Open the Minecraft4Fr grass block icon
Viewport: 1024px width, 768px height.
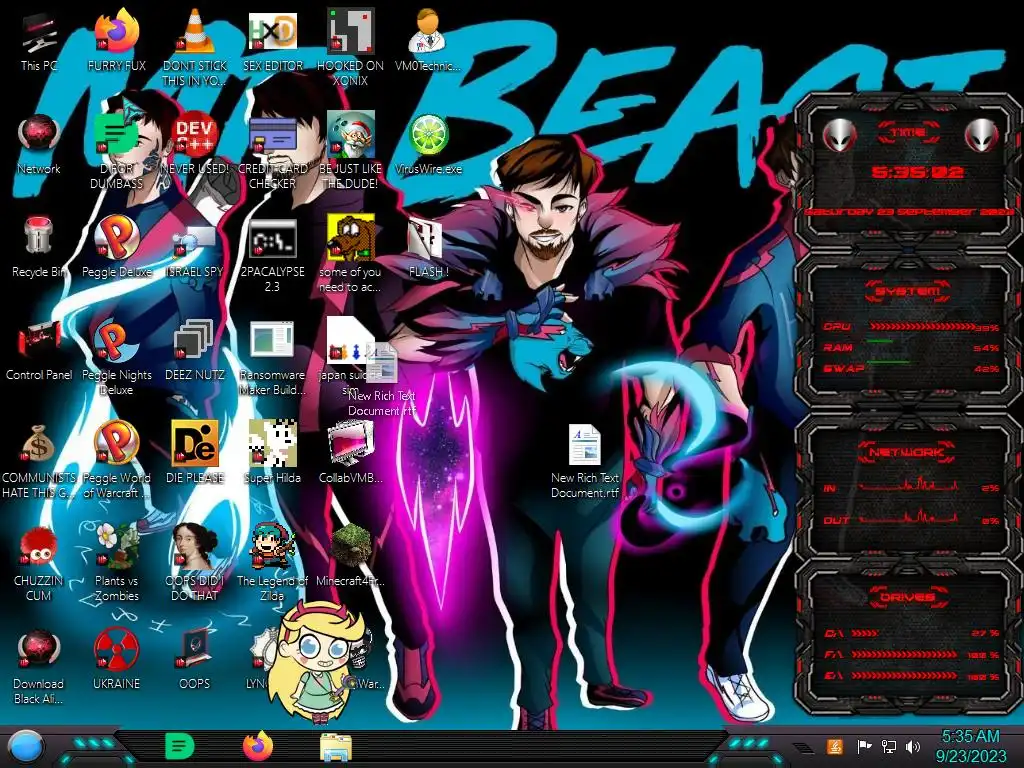coord(350,555)
